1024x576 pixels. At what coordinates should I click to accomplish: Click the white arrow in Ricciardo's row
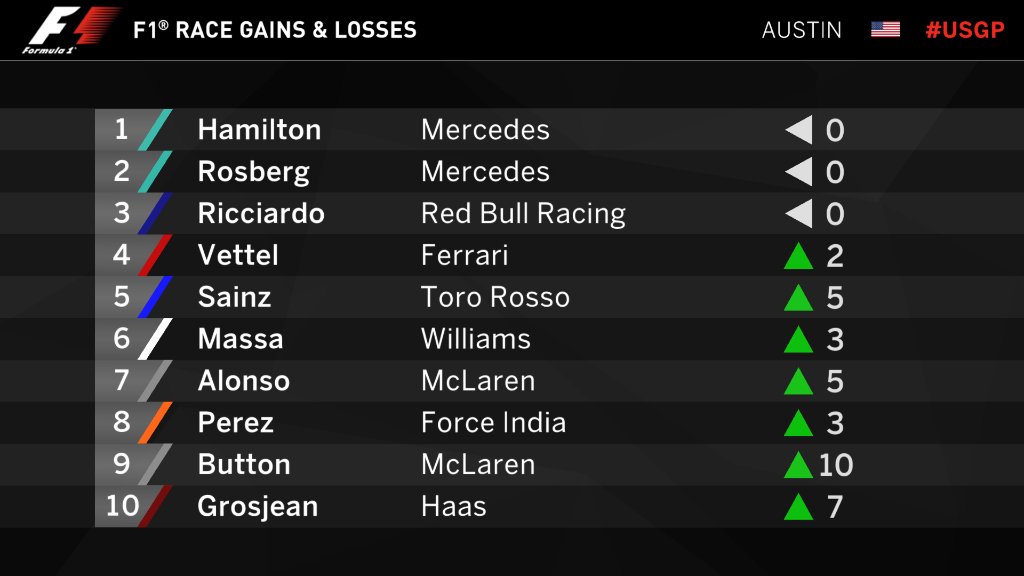[x=799, y=214]
